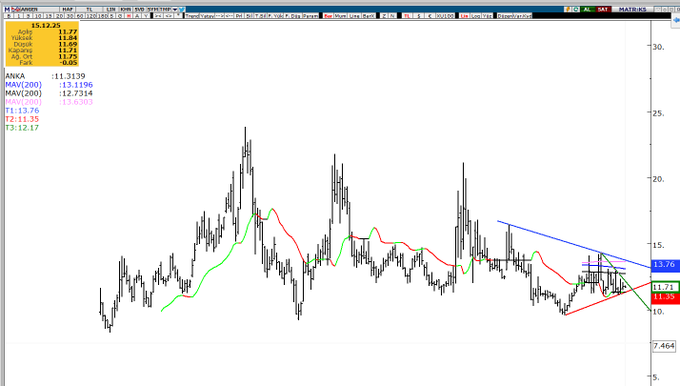Select the 60 minute period button

tap(80, 16)
